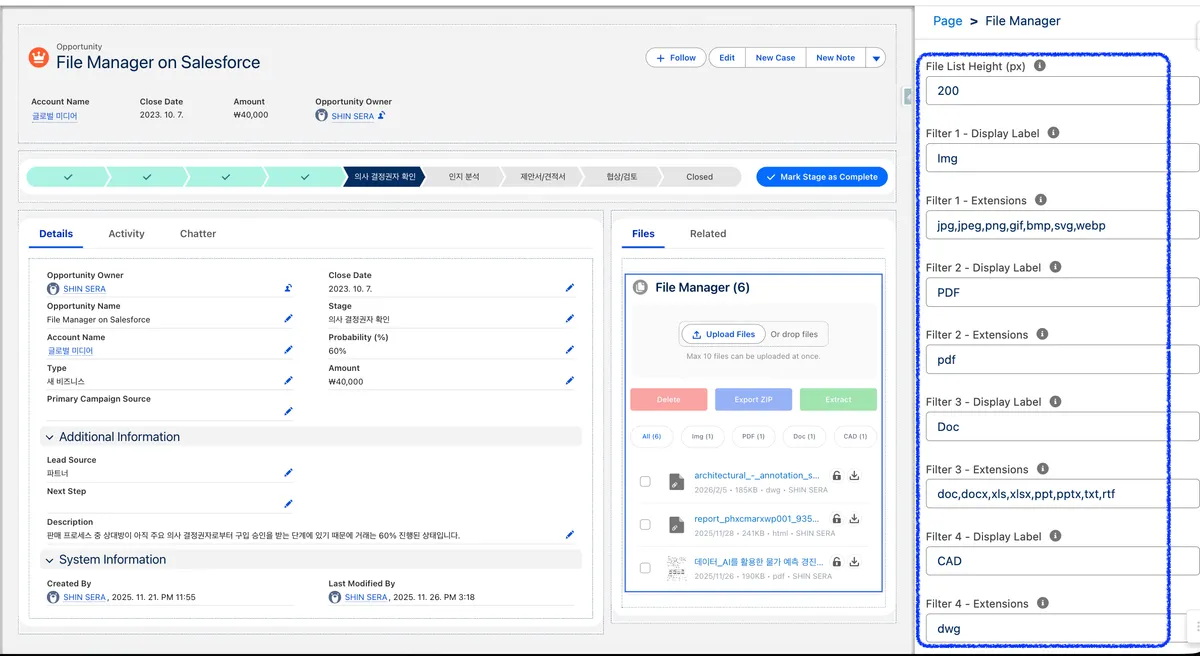Switch to the Related tab
1200x656 pixels.
pyautogui.click(x=708, y=233)
